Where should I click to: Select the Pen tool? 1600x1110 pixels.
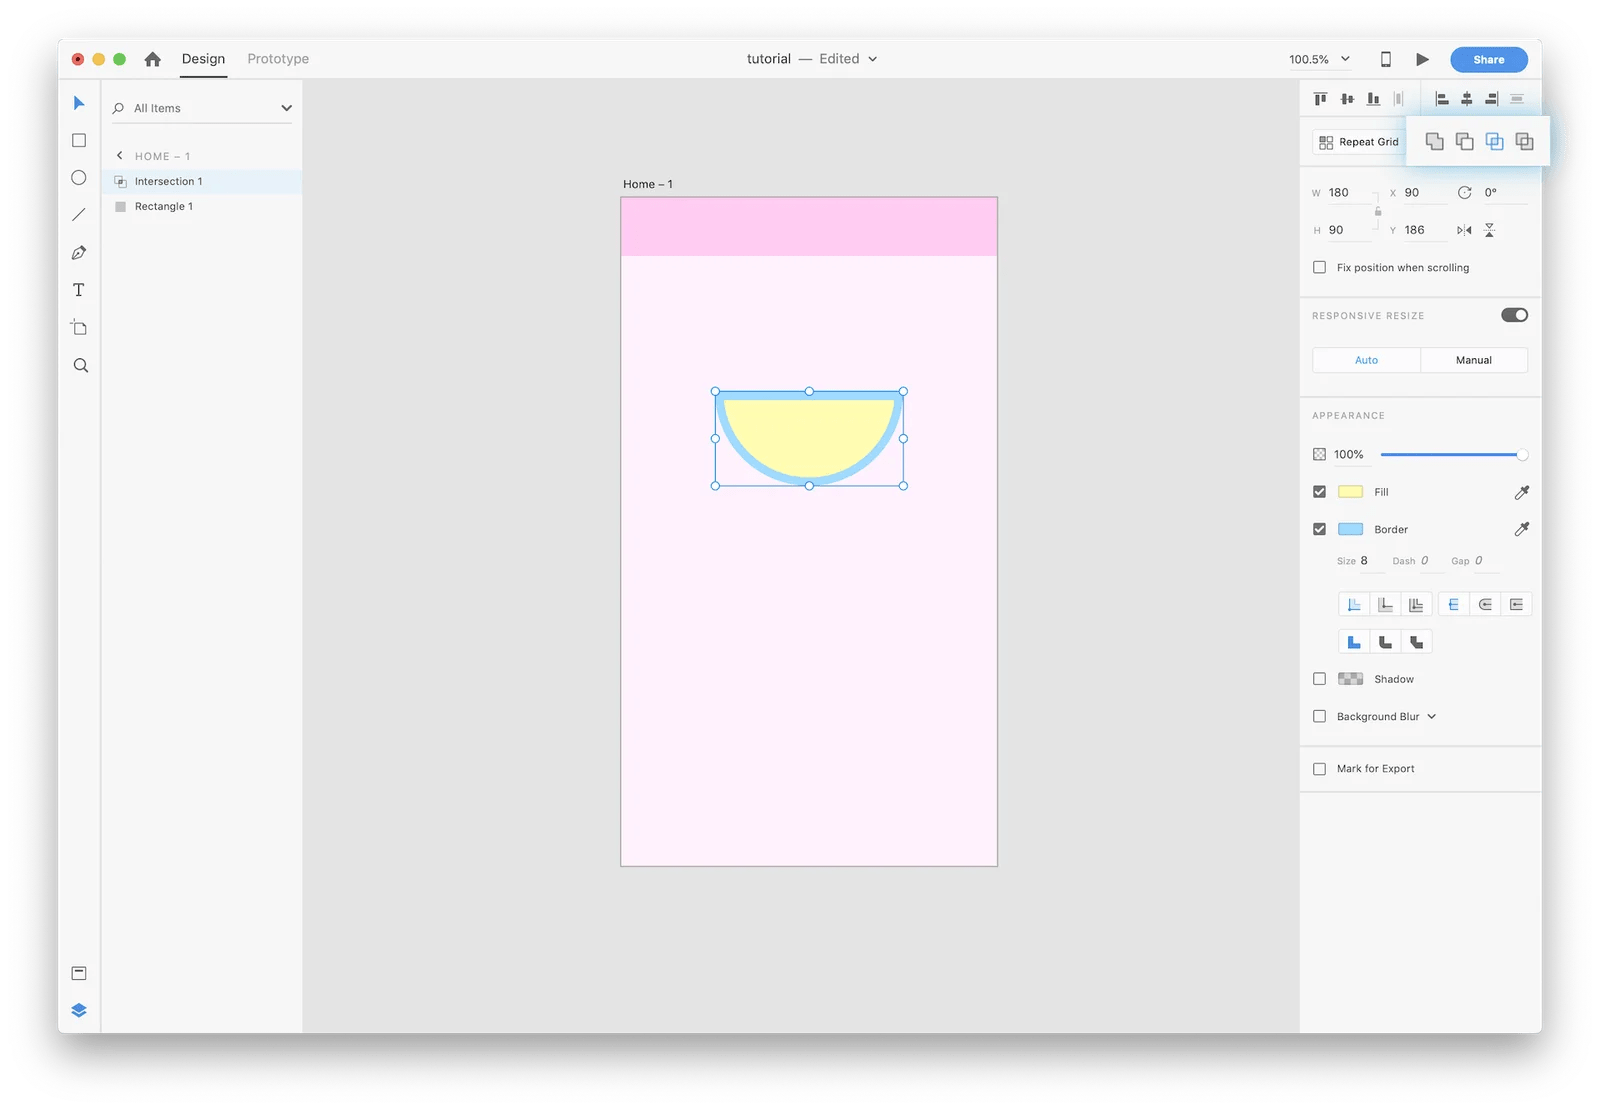[x=79, y=253]
